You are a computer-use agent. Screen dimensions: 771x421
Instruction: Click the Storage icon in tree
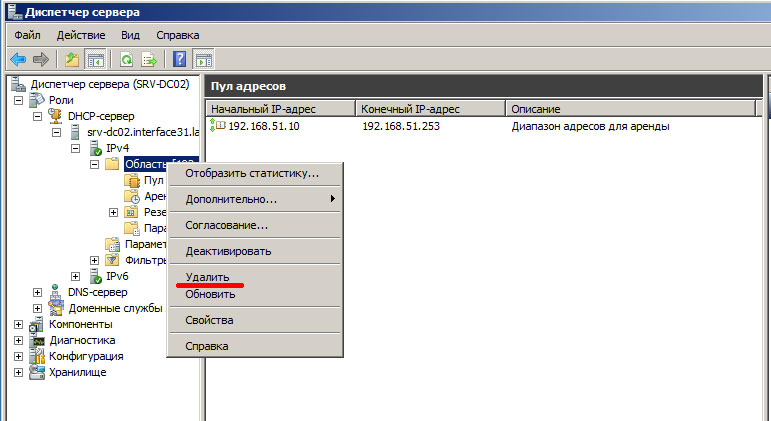(x=37, y=372)
